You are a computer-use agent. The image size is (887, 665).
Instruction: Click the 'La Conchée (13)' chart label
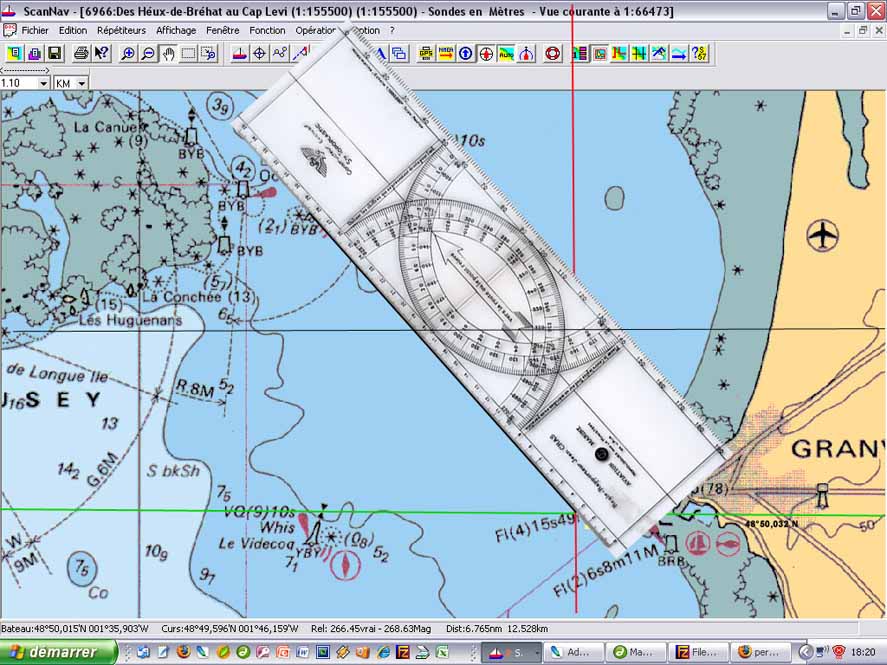click(198, 296)
